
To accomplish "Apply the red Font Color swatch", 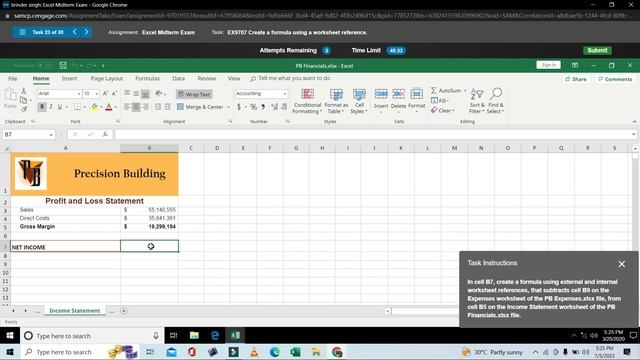I will pyautogui.click(x=109, y=107).
